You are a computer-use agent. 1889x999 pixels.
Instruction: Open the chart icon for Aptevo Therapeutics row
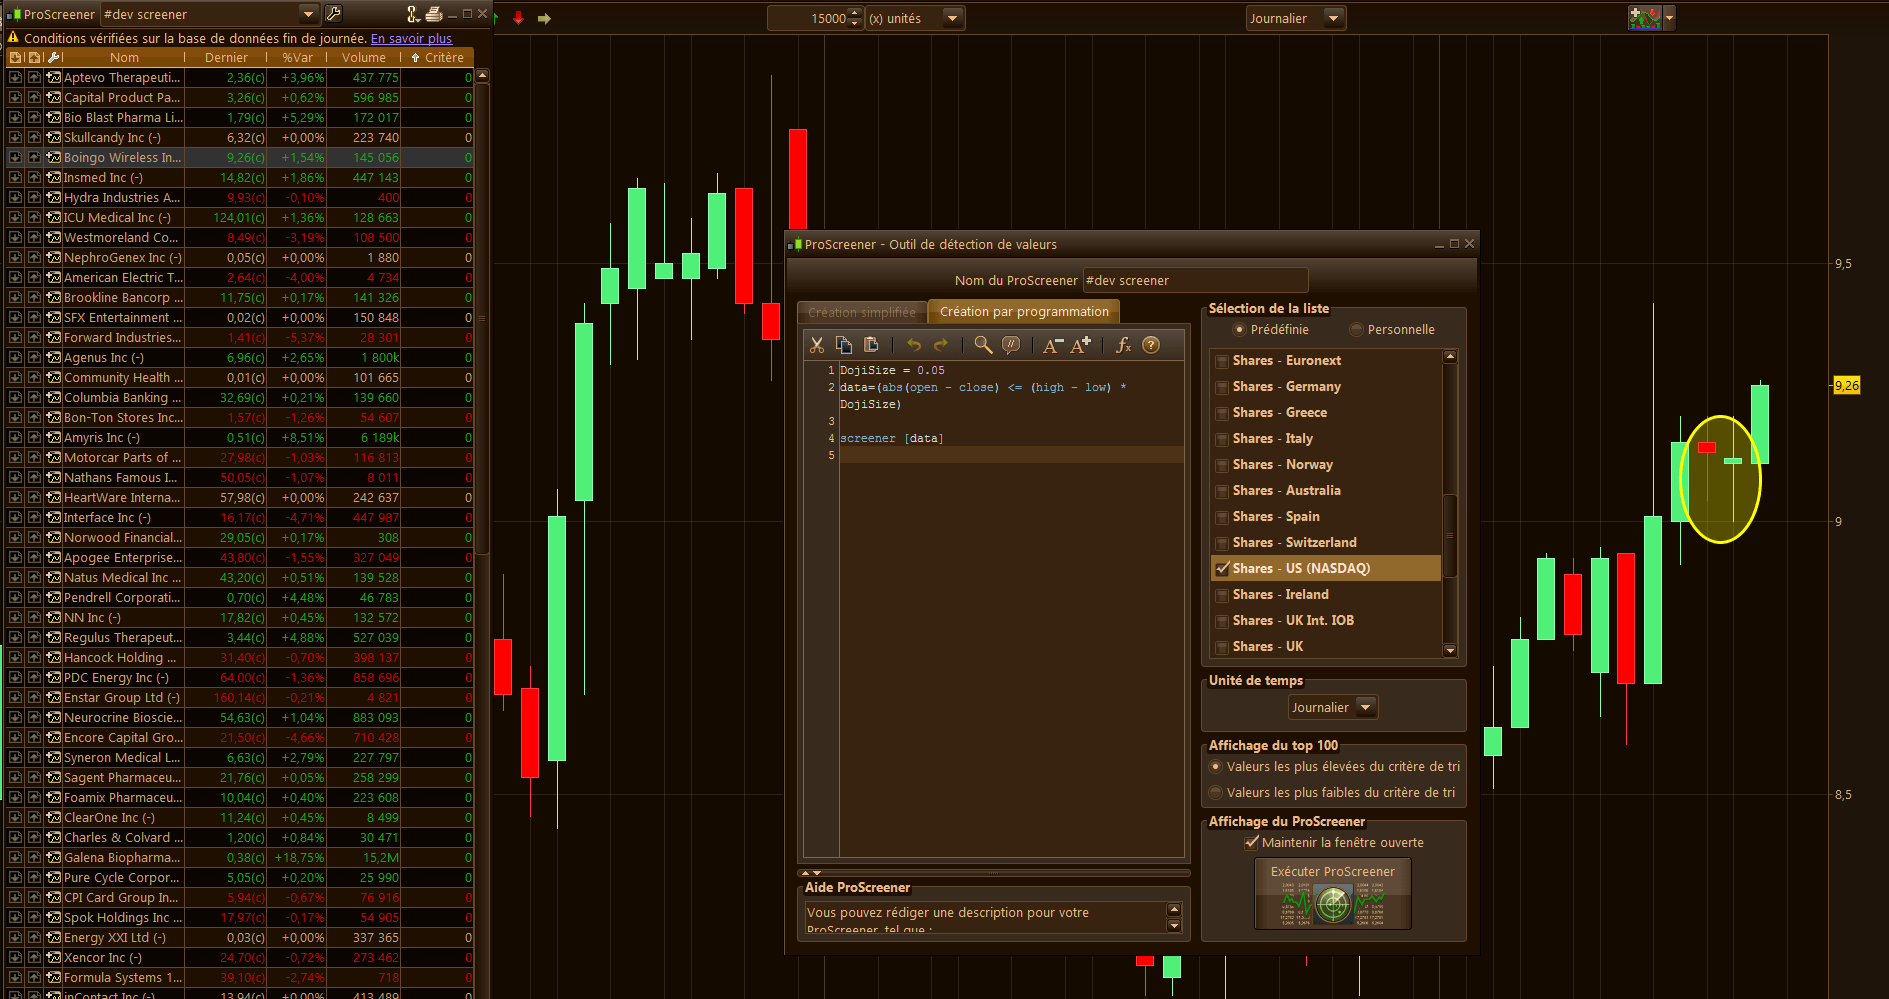(54, 77)
